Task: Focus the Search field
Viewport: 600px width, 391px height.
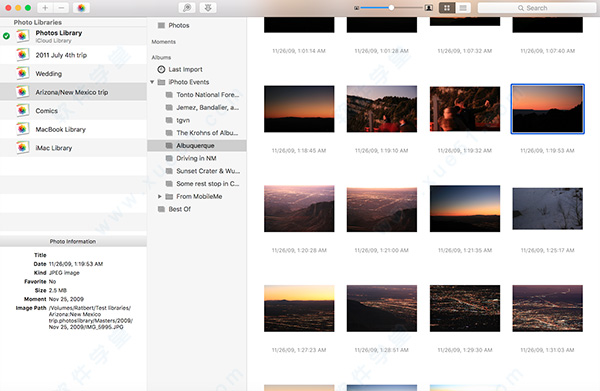Action: point(537,8)
